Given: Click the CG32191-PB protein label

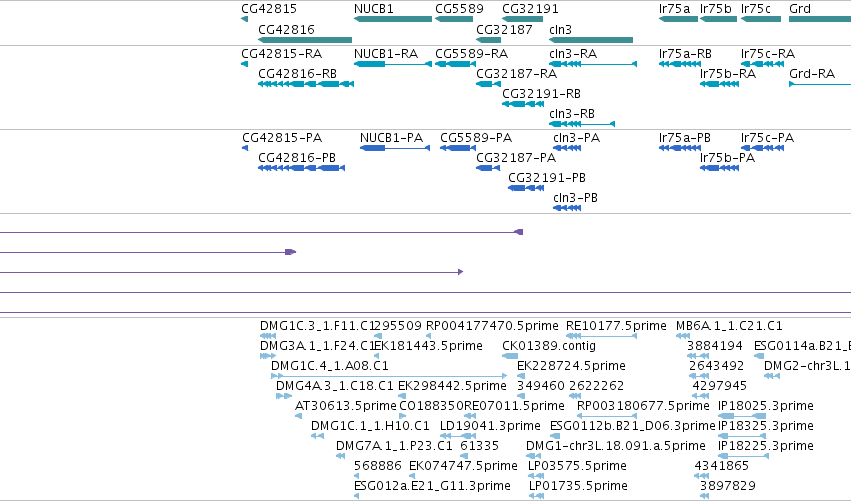Looking at the screenshot, I should [547, 178].
